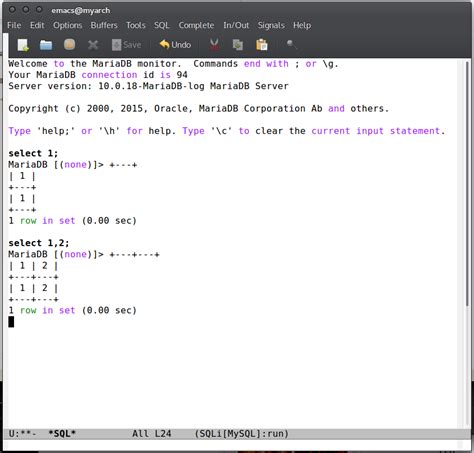
Task: Click the open-directory Dired toolbar icon
Action: tap(69, 44)
